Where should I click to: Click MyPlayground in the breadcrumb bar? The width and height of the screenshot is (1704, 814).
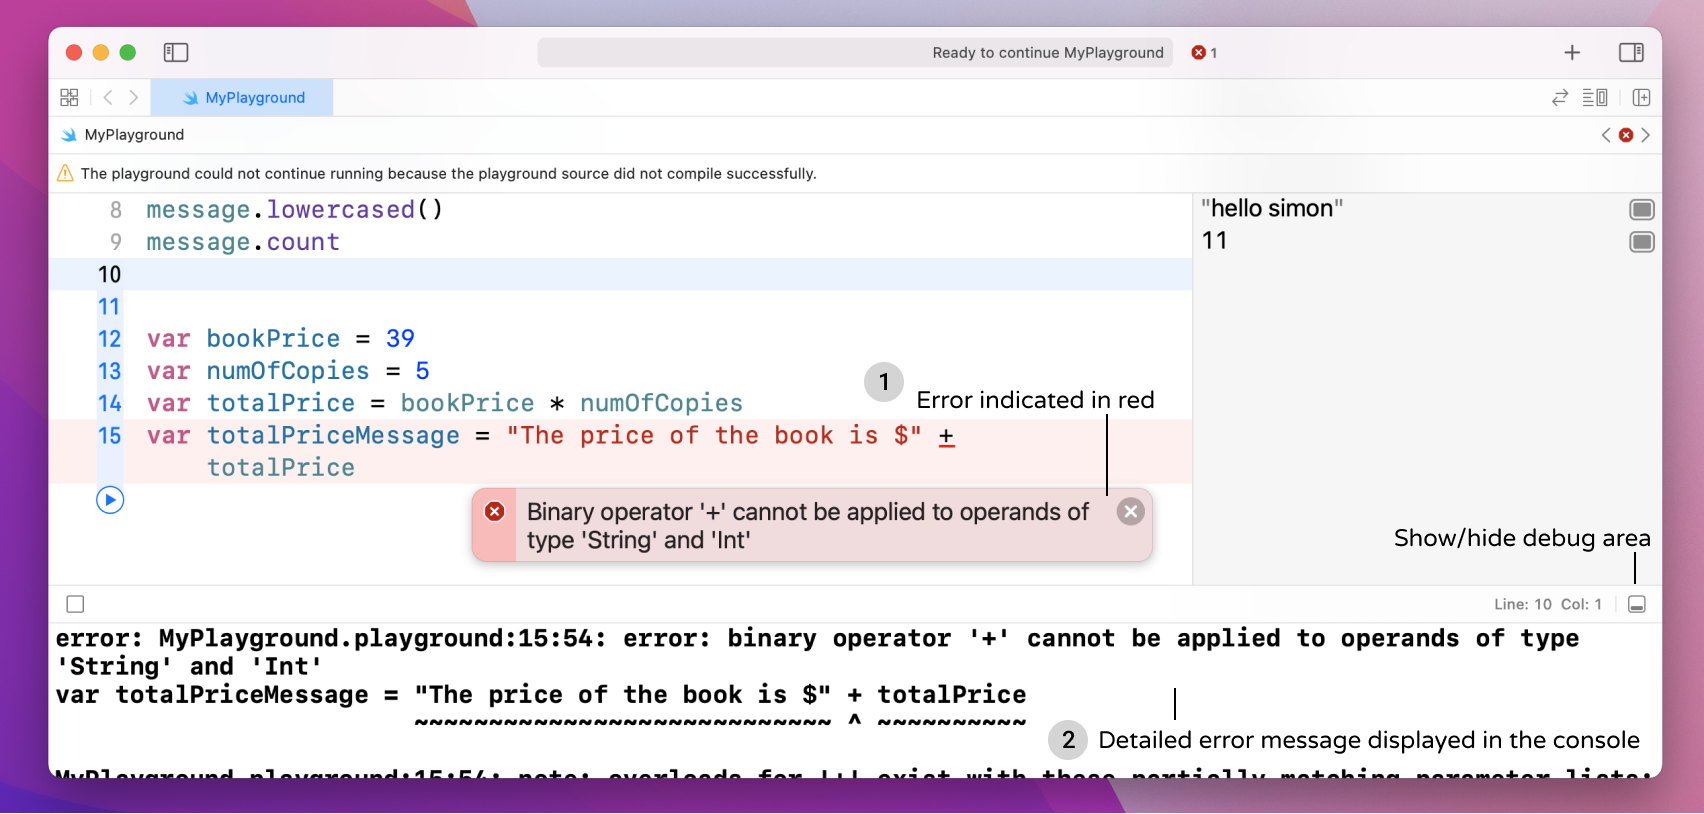[x=133, y=135]
